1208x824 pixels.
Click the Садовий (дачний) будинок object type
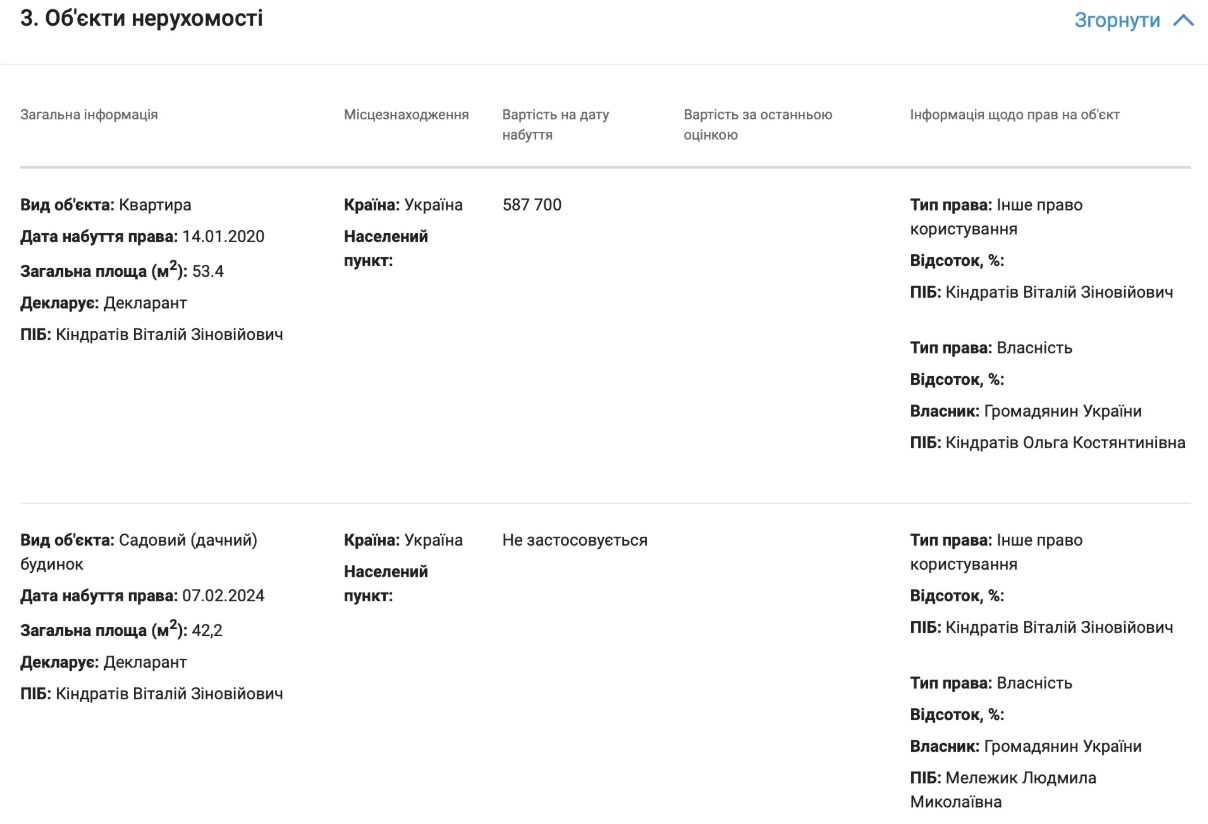point(187,541)
